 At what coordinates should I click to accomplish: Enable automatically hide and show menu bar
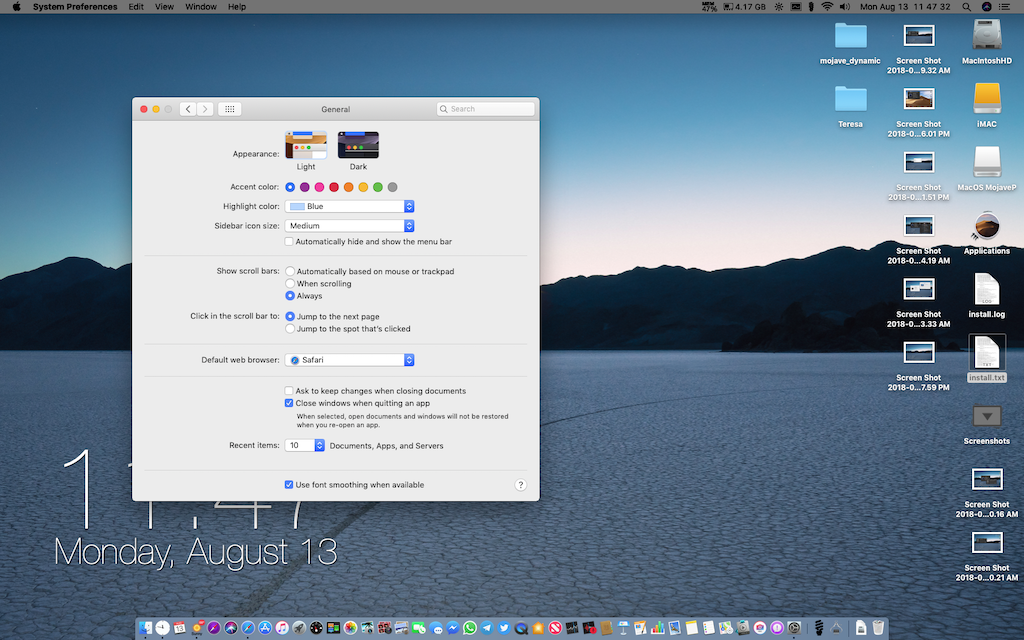pos(289,242)
